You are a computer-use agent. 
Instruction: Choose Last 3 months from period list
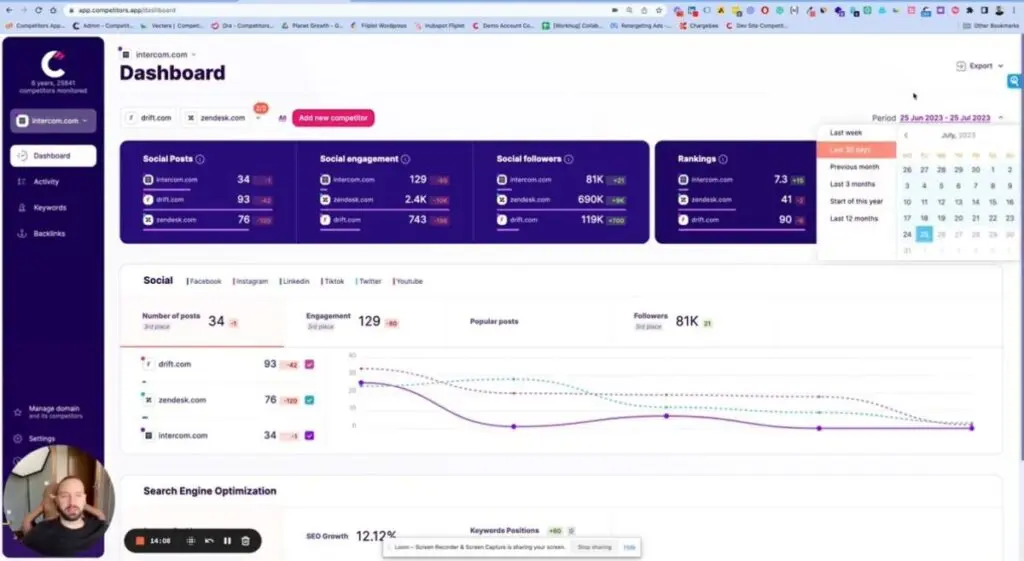[x=852, y=184]
